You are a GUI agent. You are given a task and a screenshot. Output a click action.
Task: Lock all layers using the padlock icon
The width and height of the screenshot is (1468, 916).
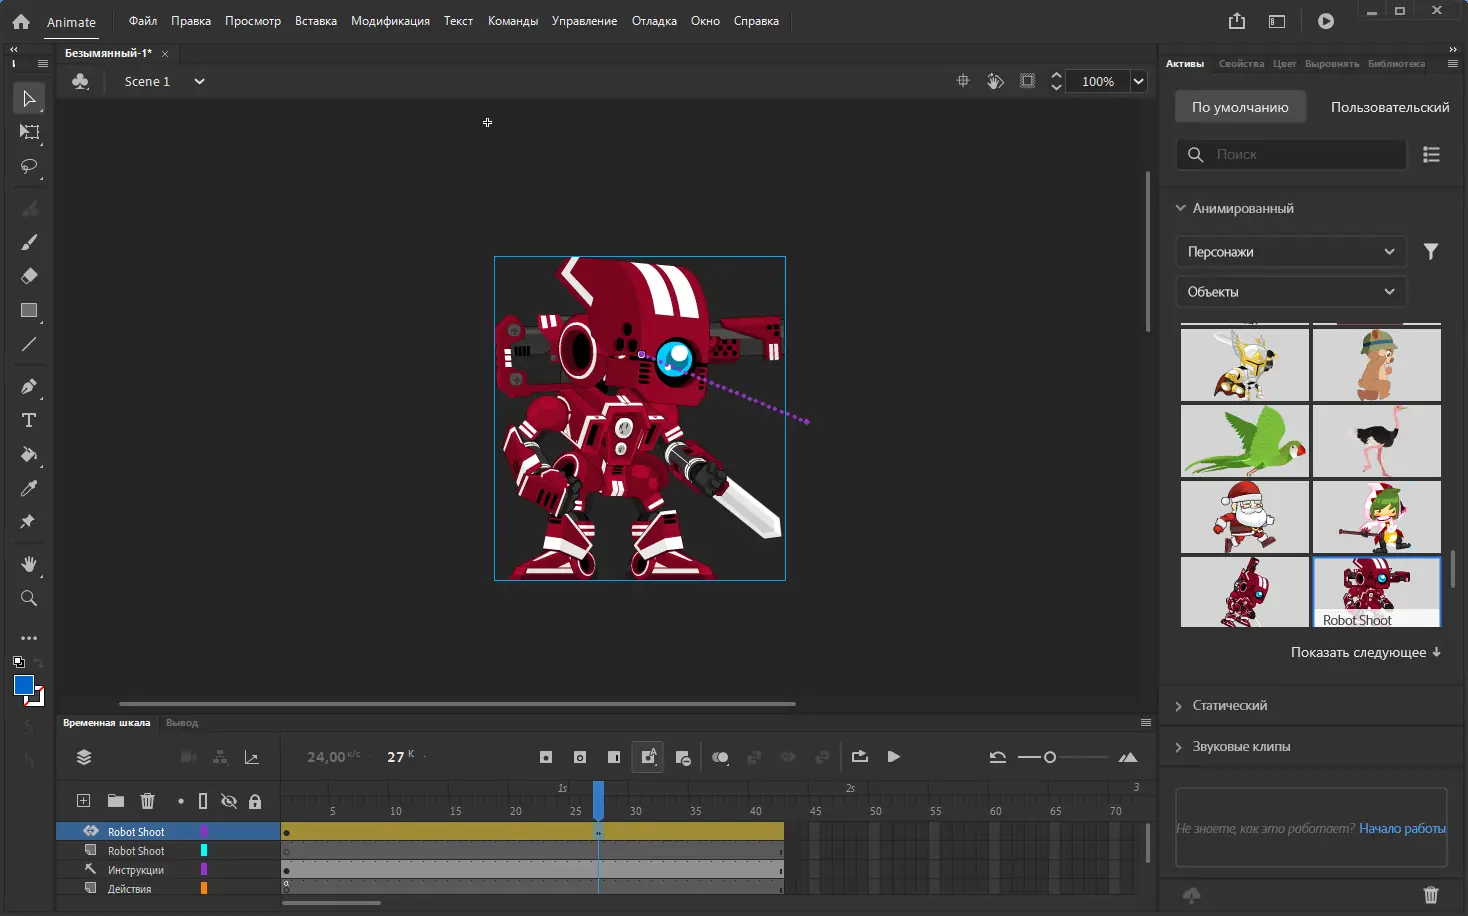pos(256,800)
